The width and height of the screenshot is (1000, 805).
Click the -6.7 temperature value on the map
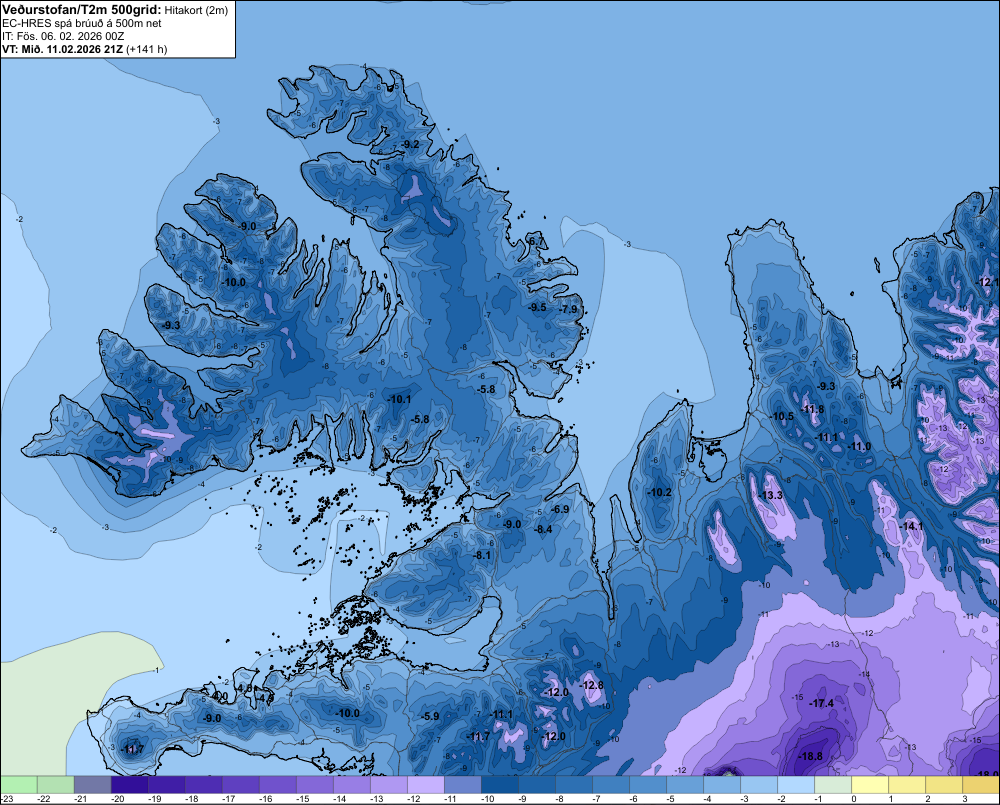point(535,241)
